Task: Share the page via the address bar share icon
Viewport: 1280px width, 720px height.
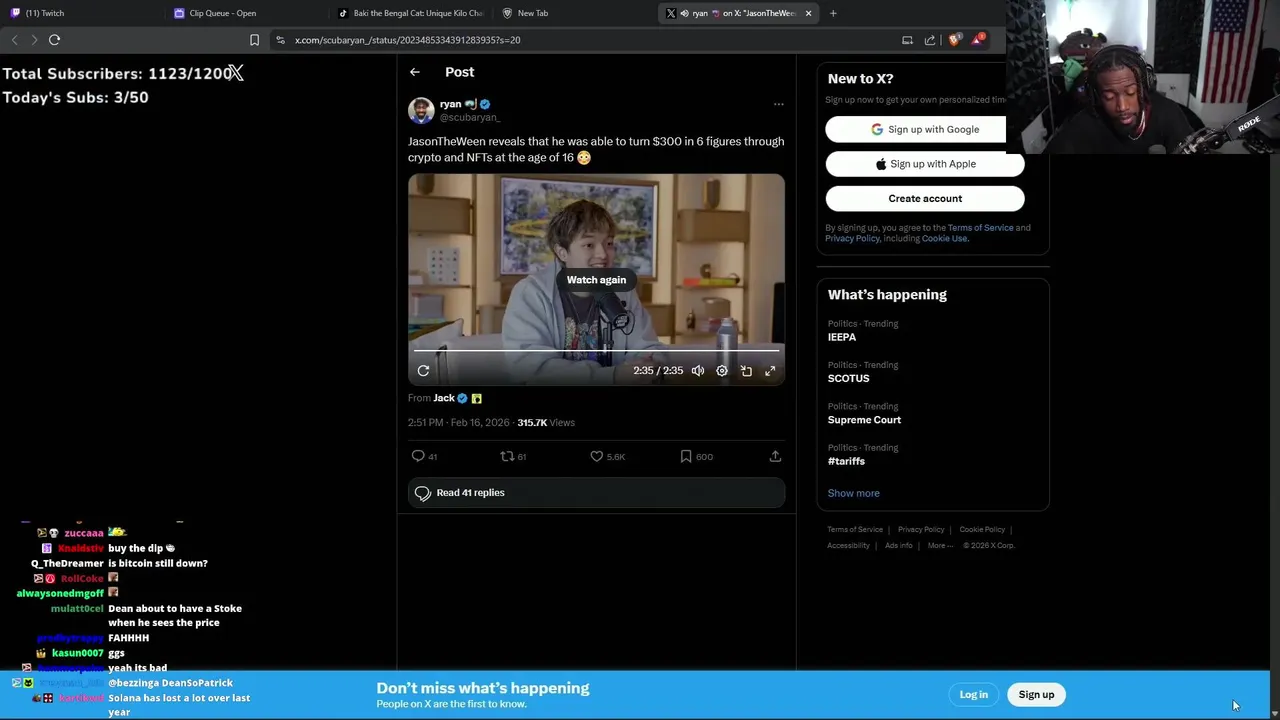Action: click(x=930, y=40)
